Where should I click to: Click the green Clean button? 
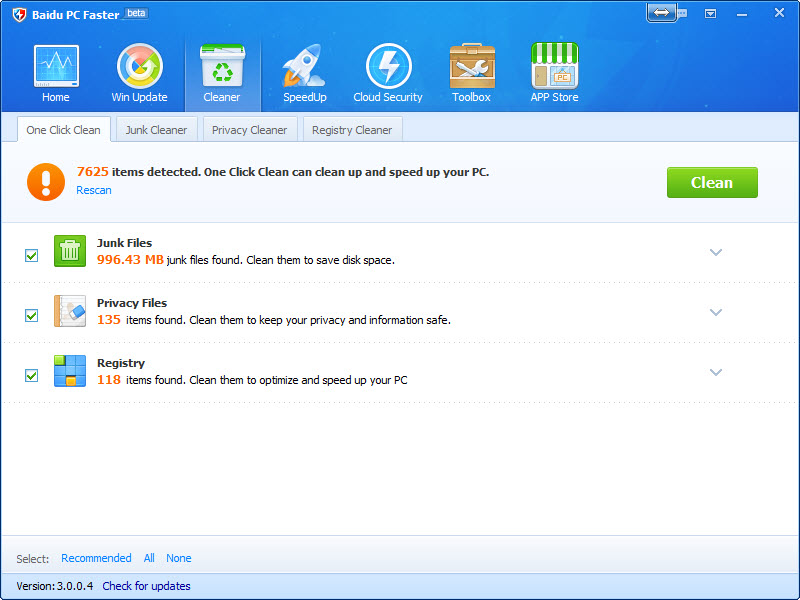pos(712,182)
